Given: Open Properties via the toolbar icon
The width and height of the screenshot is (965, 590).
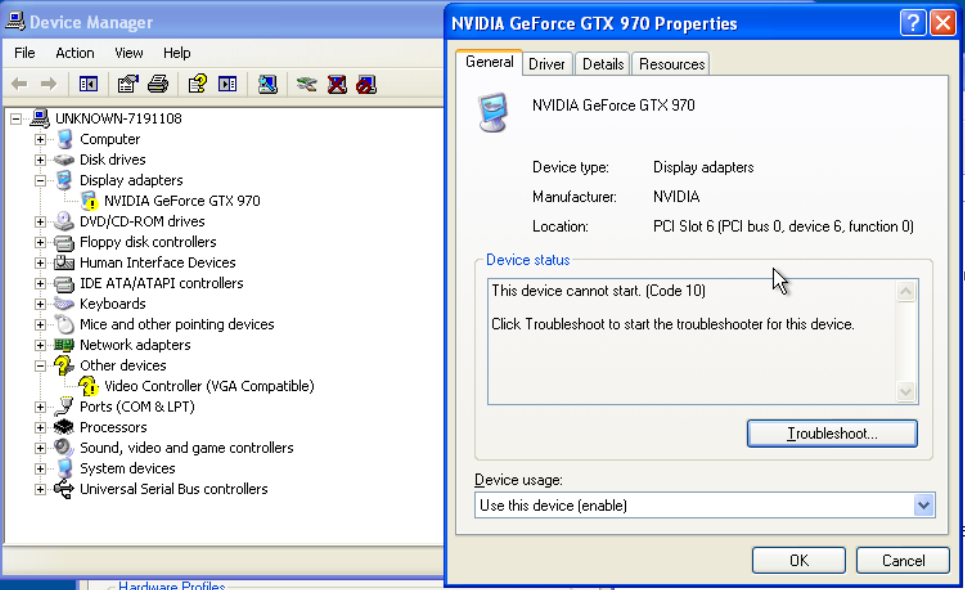Looking at the screenshot, I should (128, 84).
